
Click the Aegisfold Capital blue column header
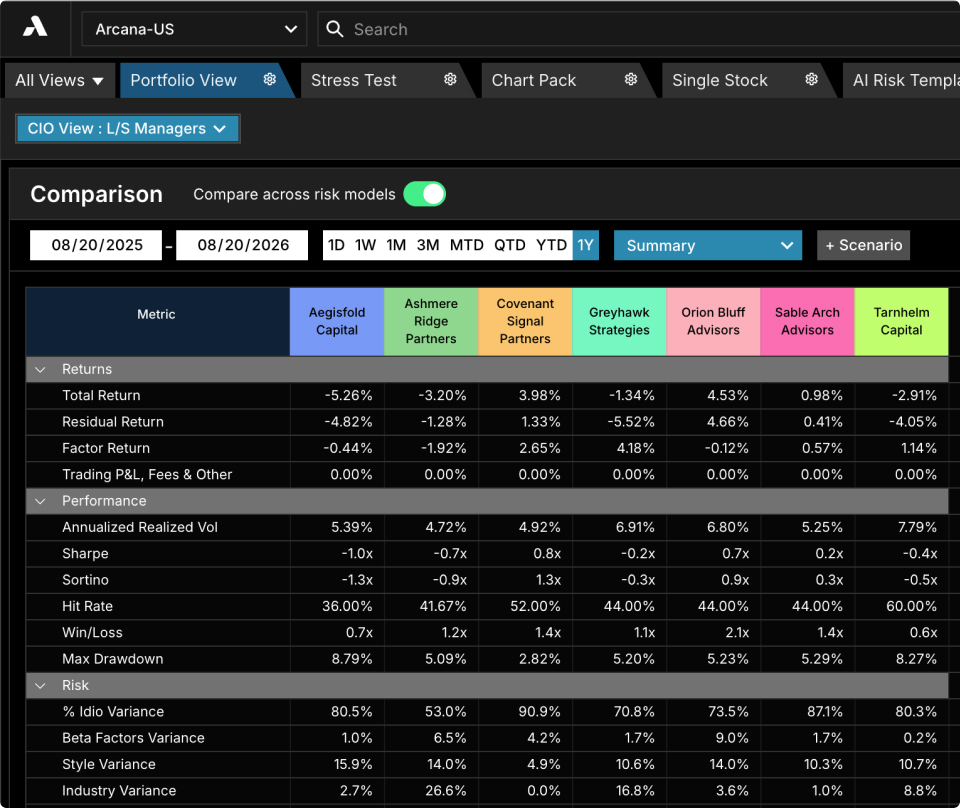(x=337, y=321)
